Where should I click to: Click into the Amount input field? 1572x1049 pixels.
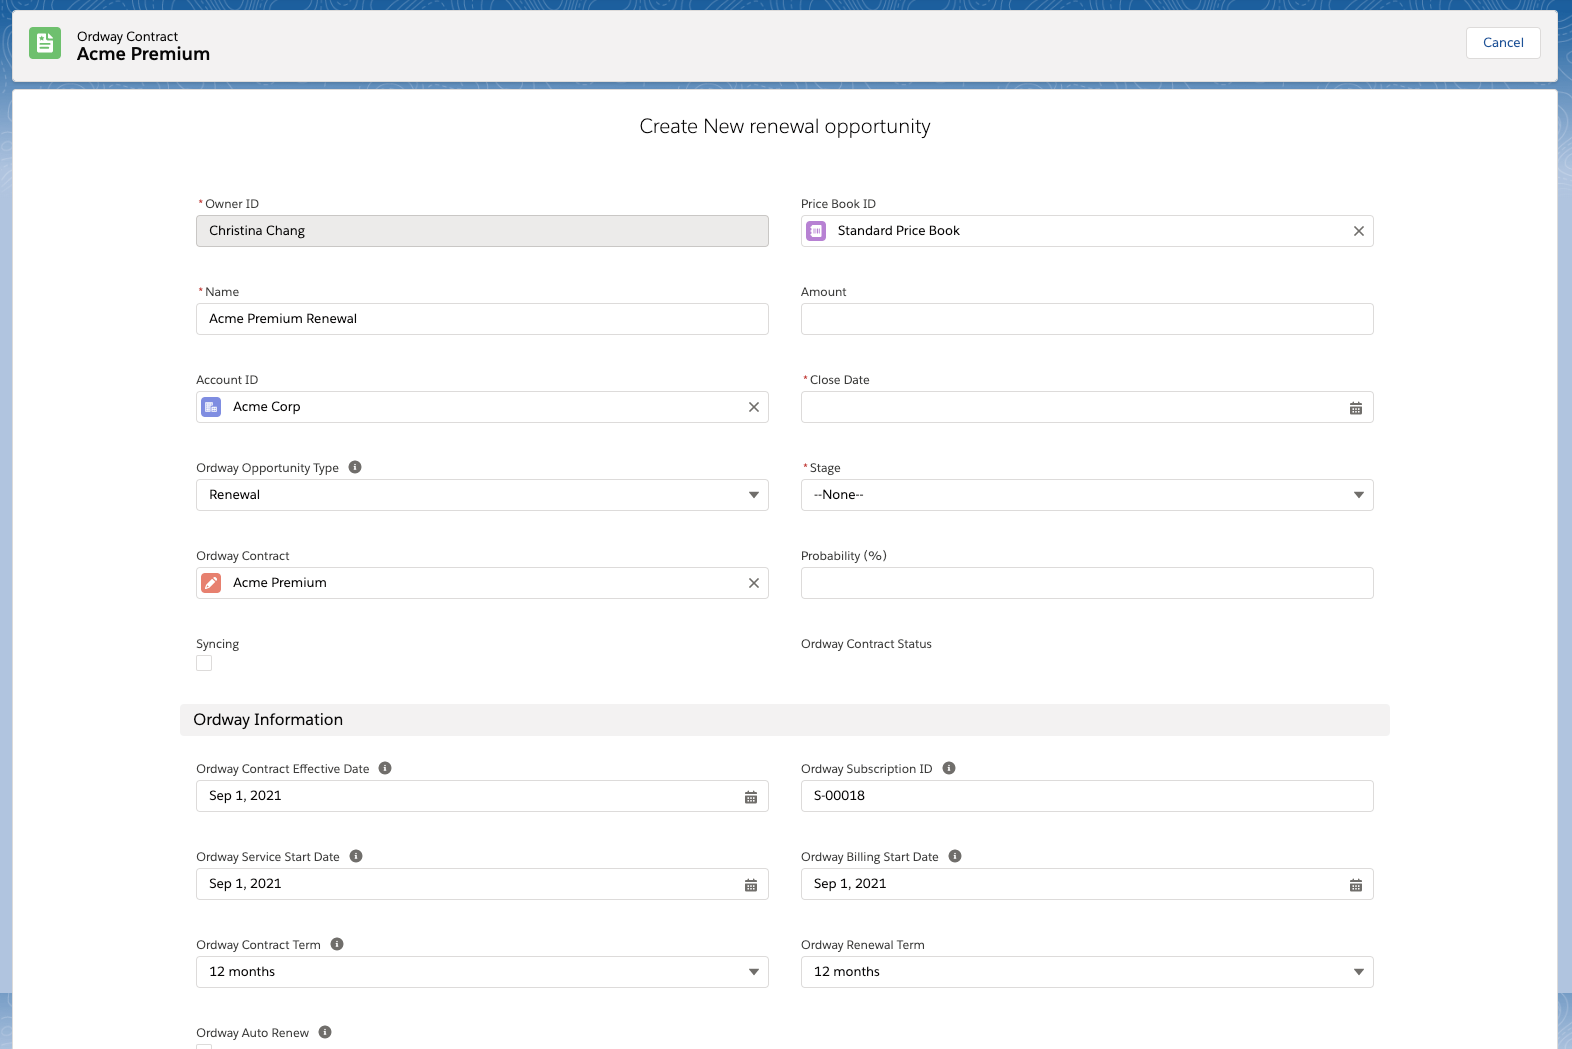pyautogui.click(x=1086, y=319)
